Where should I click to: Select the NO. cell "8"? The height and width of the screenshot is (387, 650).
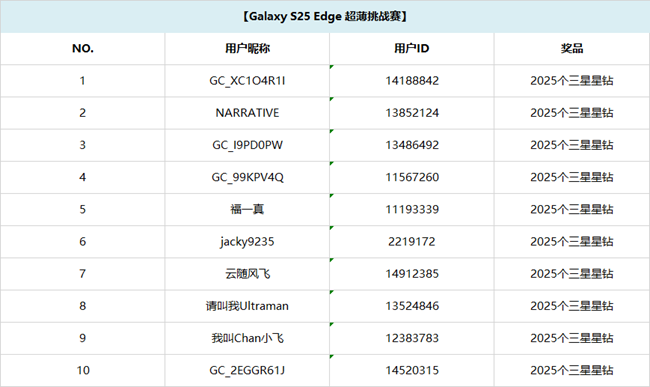[x=82, y=306]
